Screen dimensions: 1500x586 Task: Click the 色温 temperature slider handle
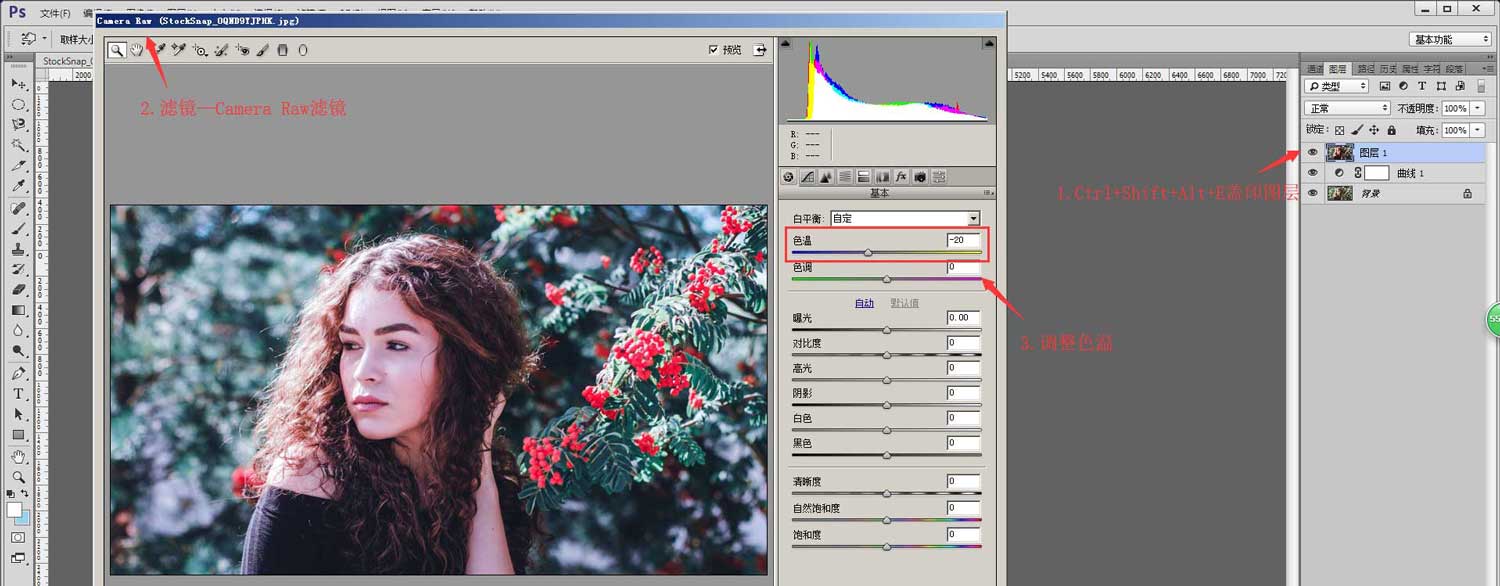(868, 253)
